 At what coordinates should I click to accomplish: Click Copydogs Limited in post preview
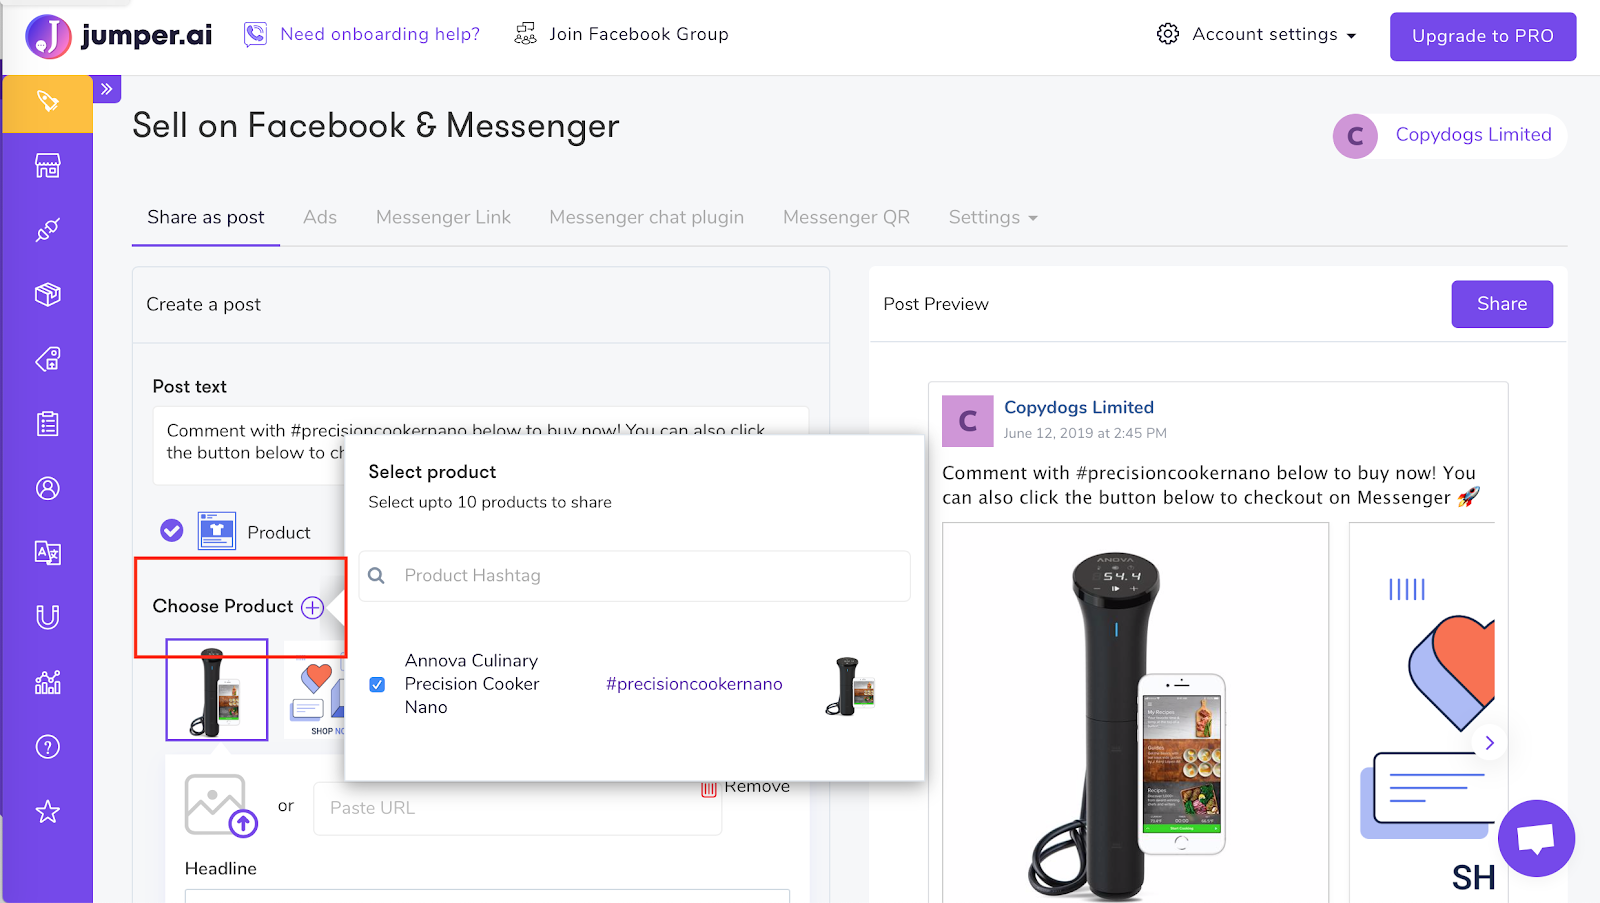1079,407
